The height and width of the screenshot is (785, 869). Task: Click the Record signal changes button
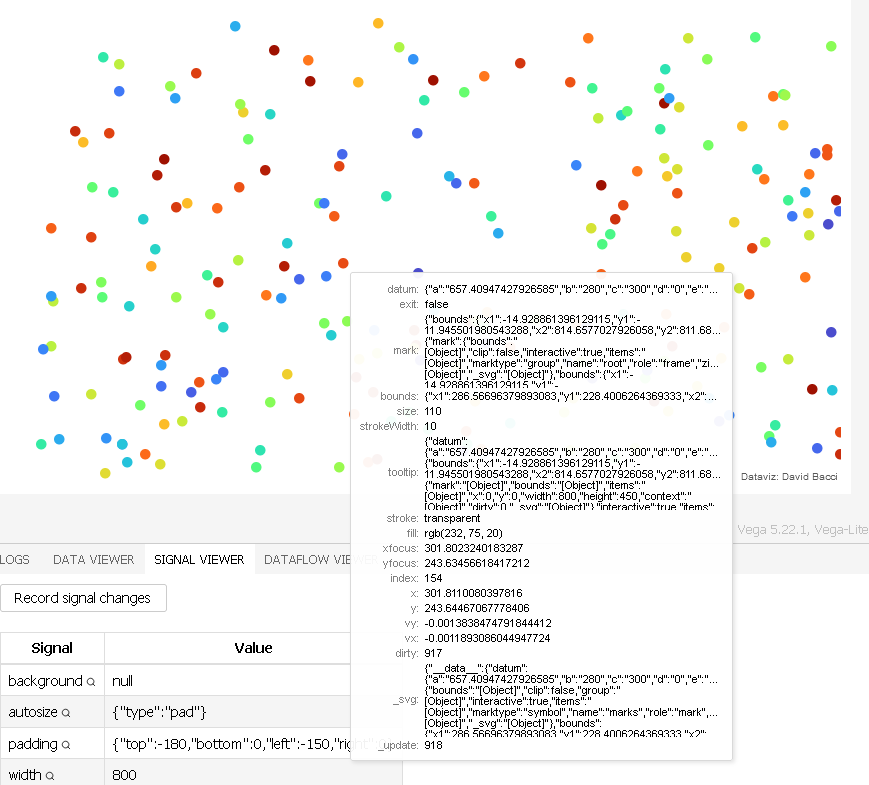coord(84,598)
